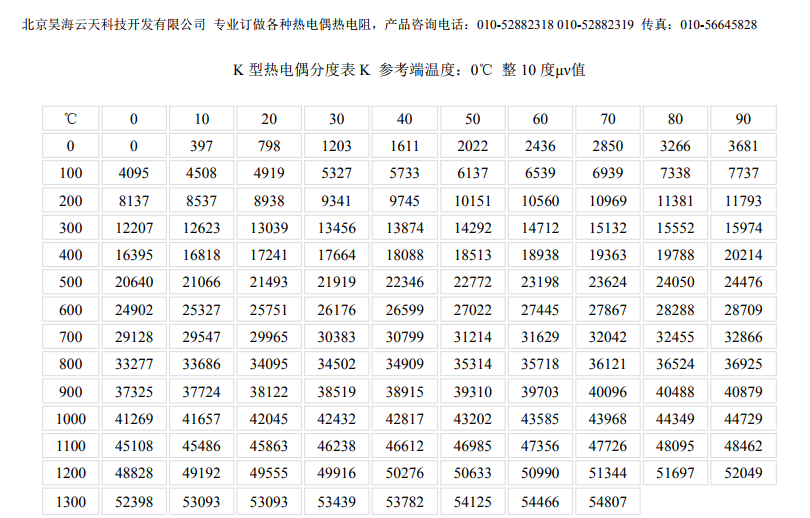This screenshot has width=810, height=518.
Task: Click the cell showing 52398
Action: [x=134, y=501]
